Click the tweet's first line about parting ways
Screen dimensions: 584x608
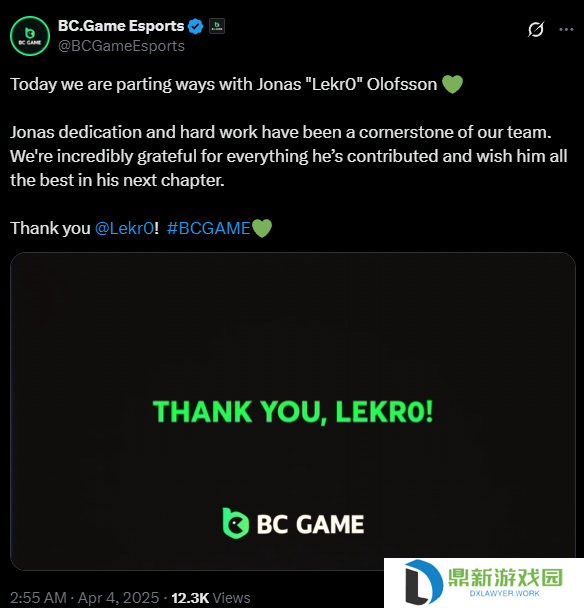click(223, 85)
